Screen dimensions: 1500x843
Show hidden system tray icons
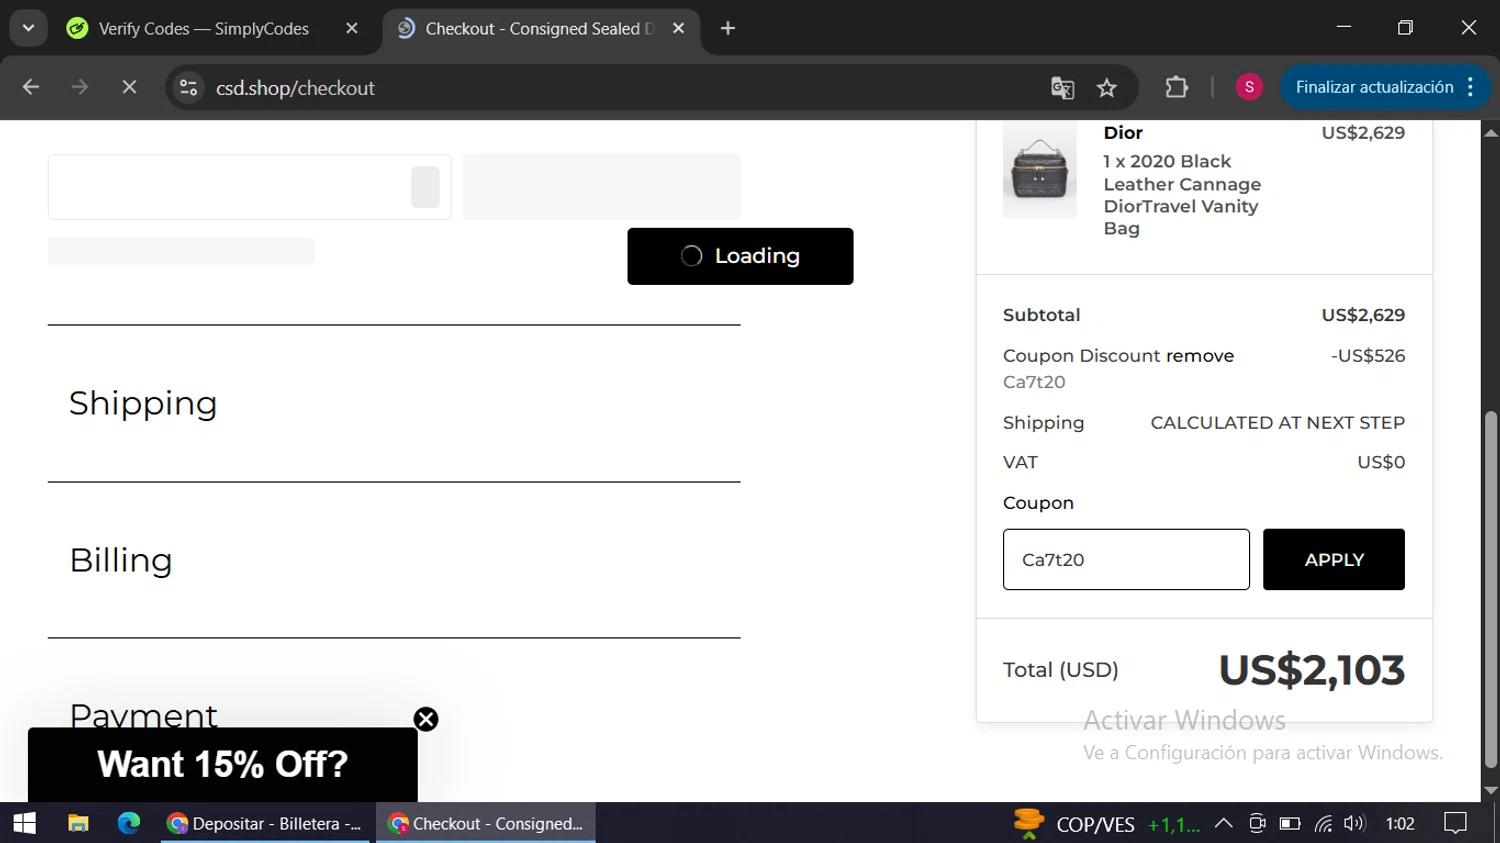1223,824
